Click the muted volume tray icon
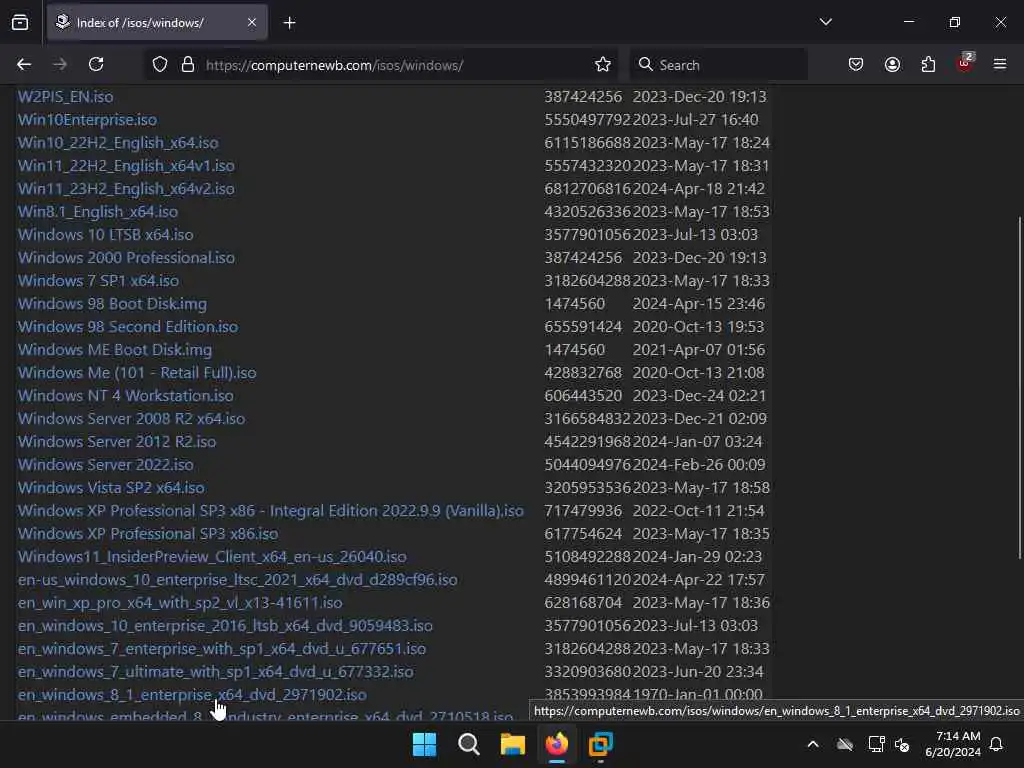 click(902, 744)
